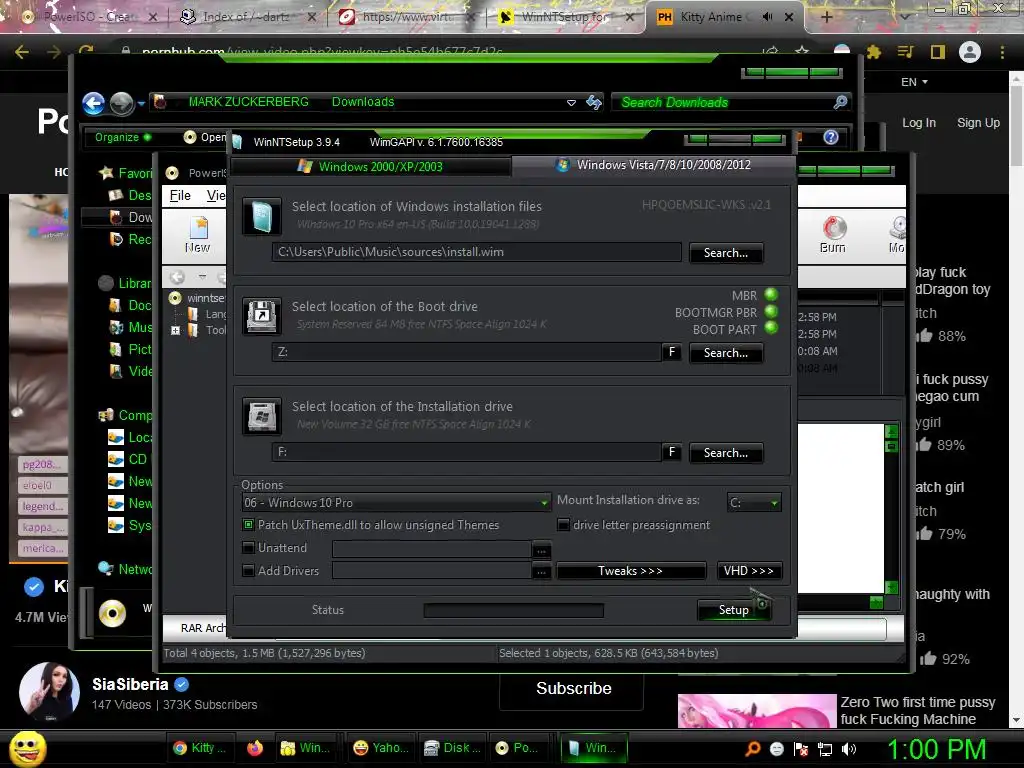Image resolution: width=1024 pixels, height=768 pixels.
Task: Click the New icon in PowerISO toolbar
Action: (197, 234)
